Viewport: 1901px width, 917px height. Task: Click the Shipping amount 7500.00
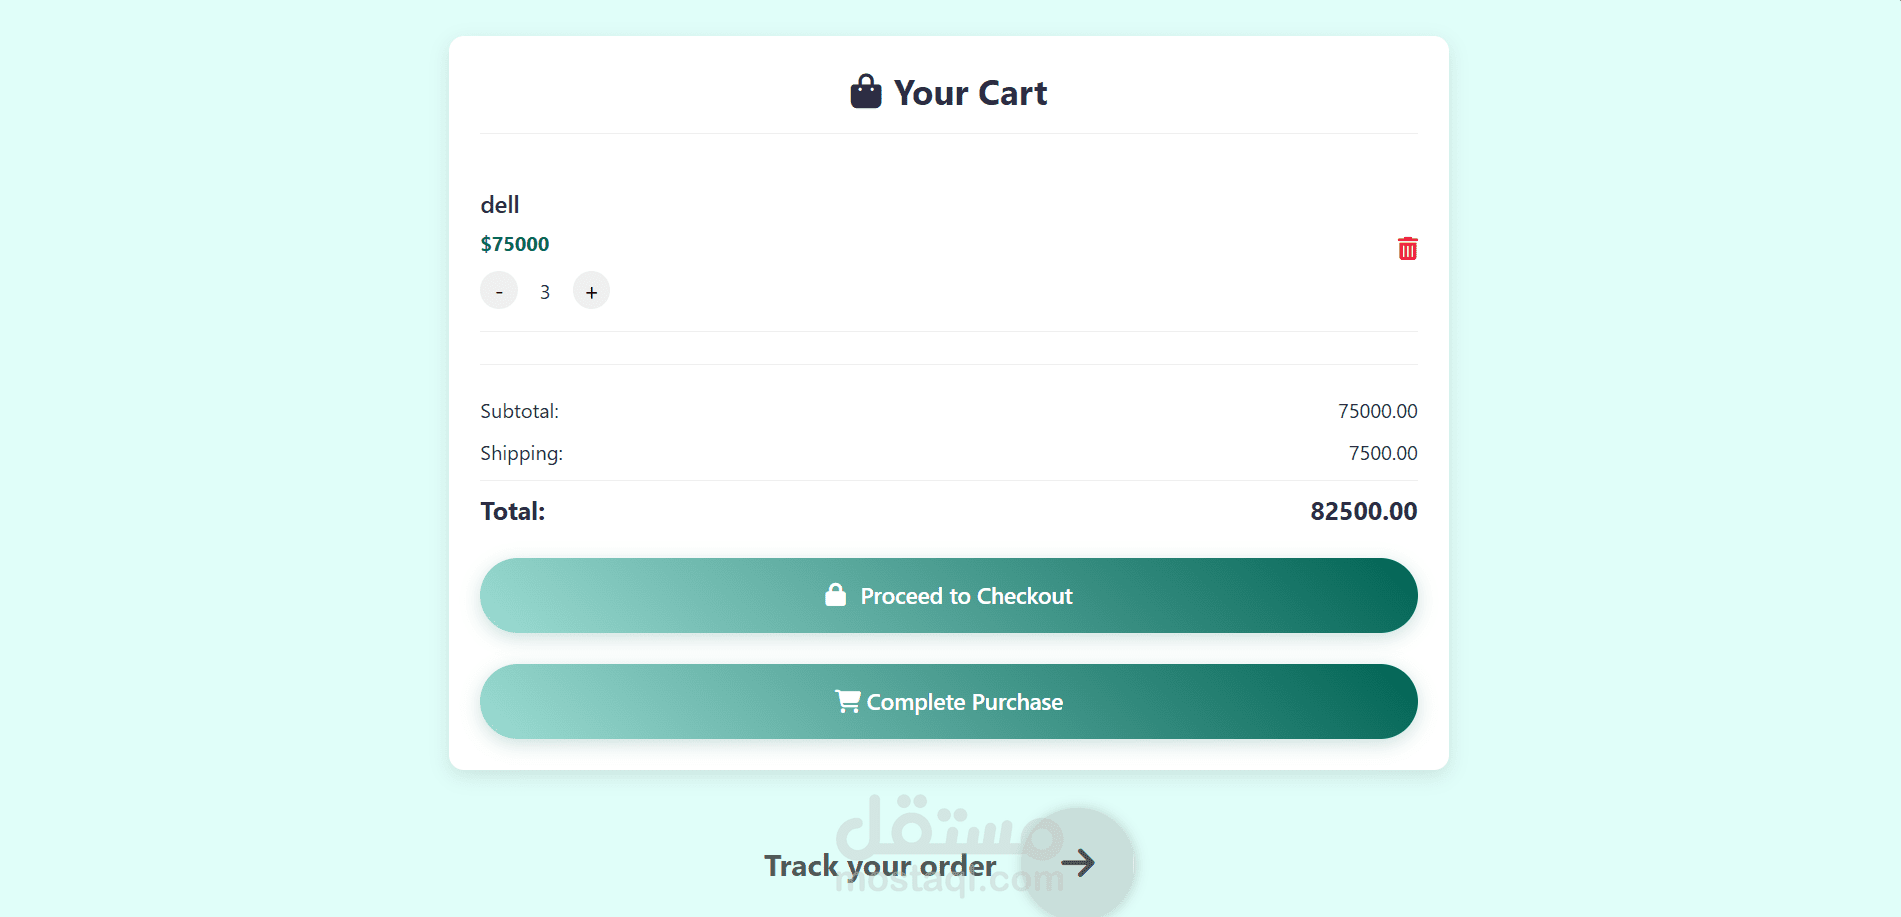pos(1383,453)
